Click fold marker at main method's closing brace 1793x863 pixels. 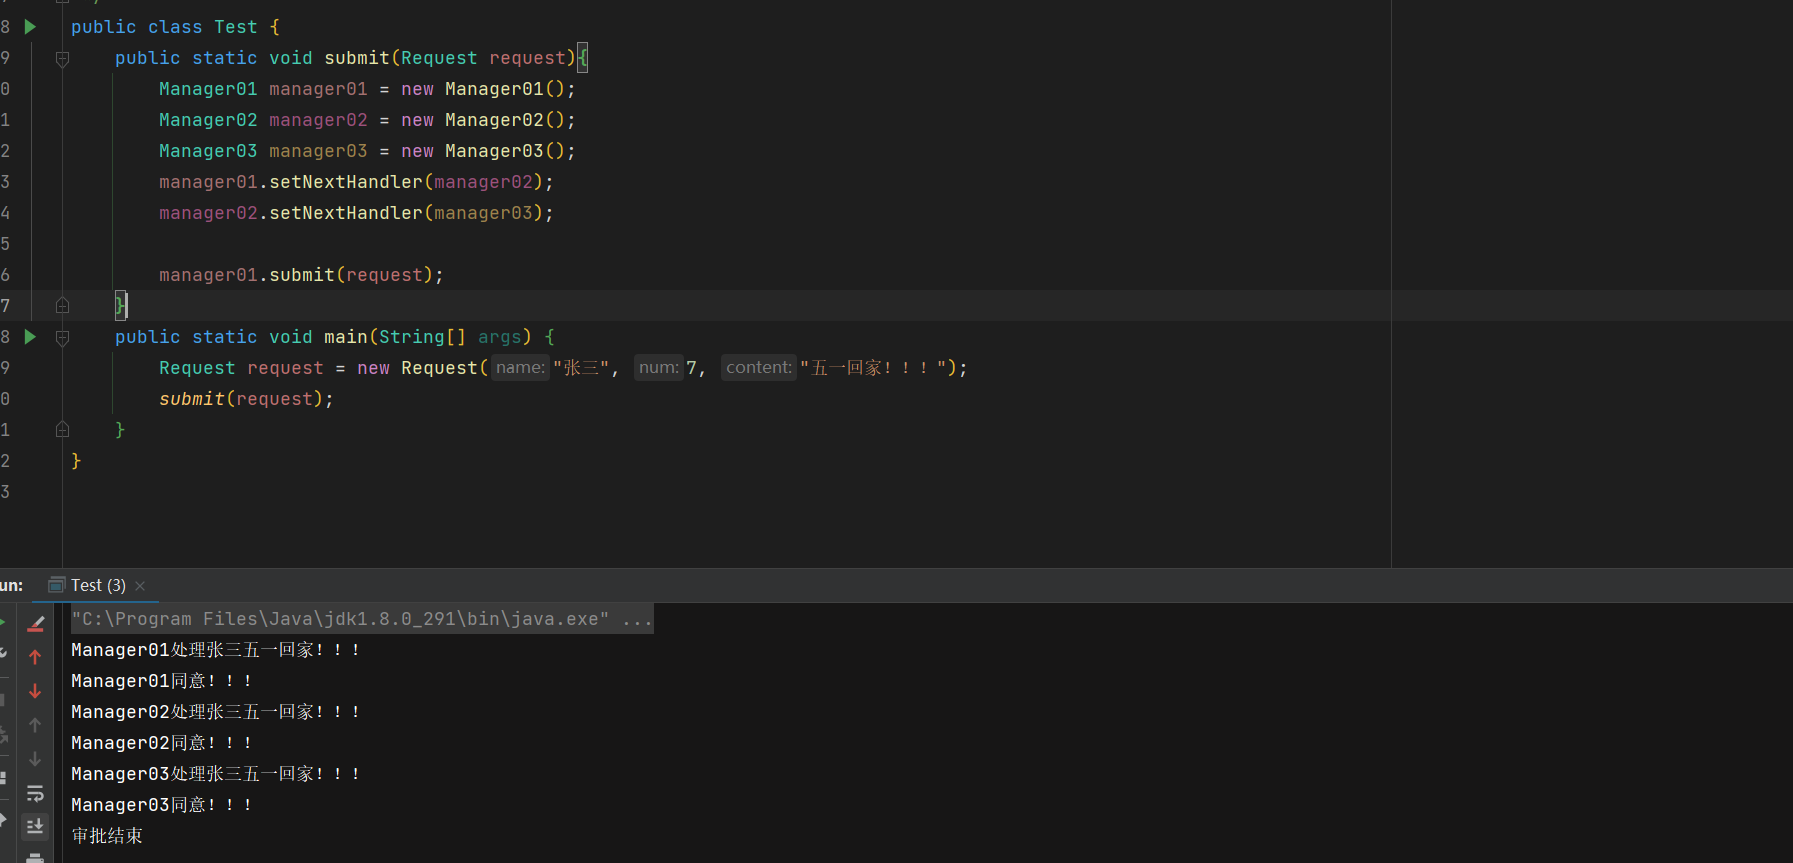point(62,430)
